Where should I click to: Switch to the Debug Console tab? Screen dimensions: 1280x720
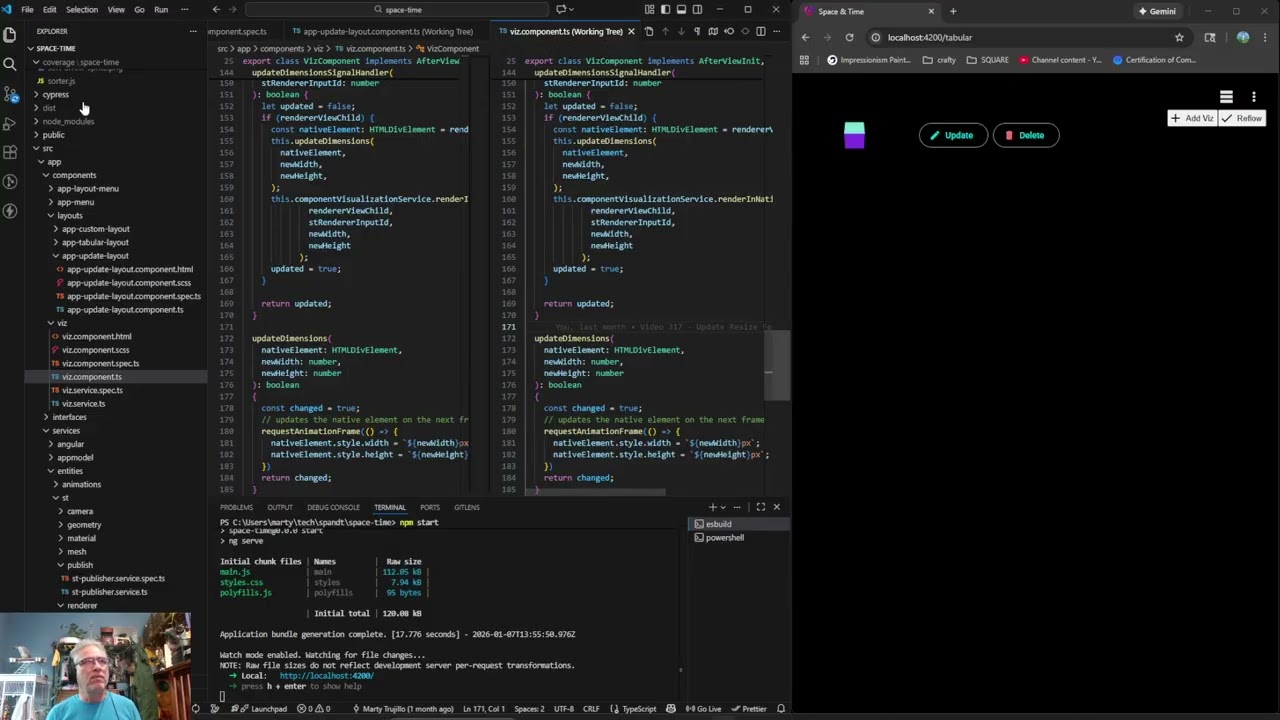(x=333, y=507)
